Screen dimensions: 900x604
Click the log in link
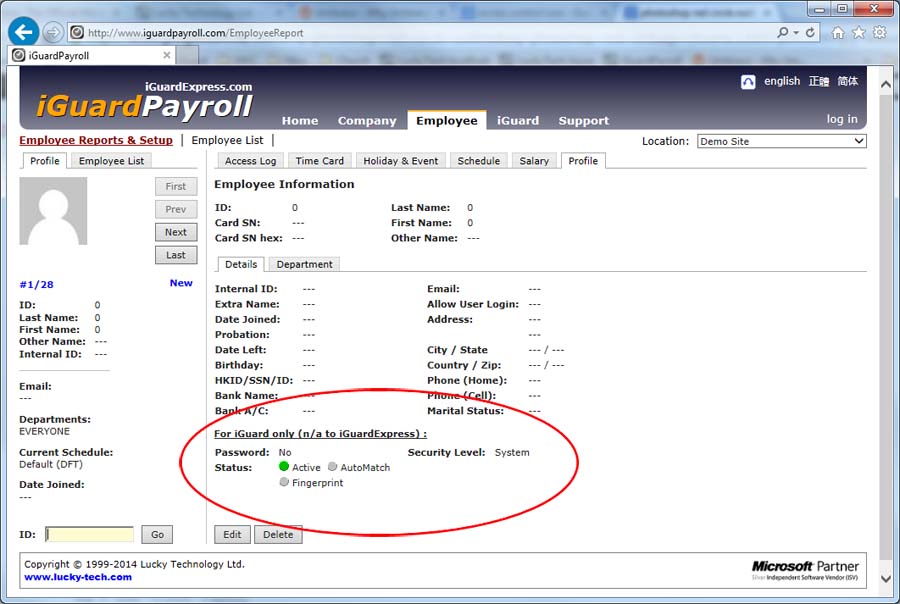pyautogui.click(x=841, y=119)
